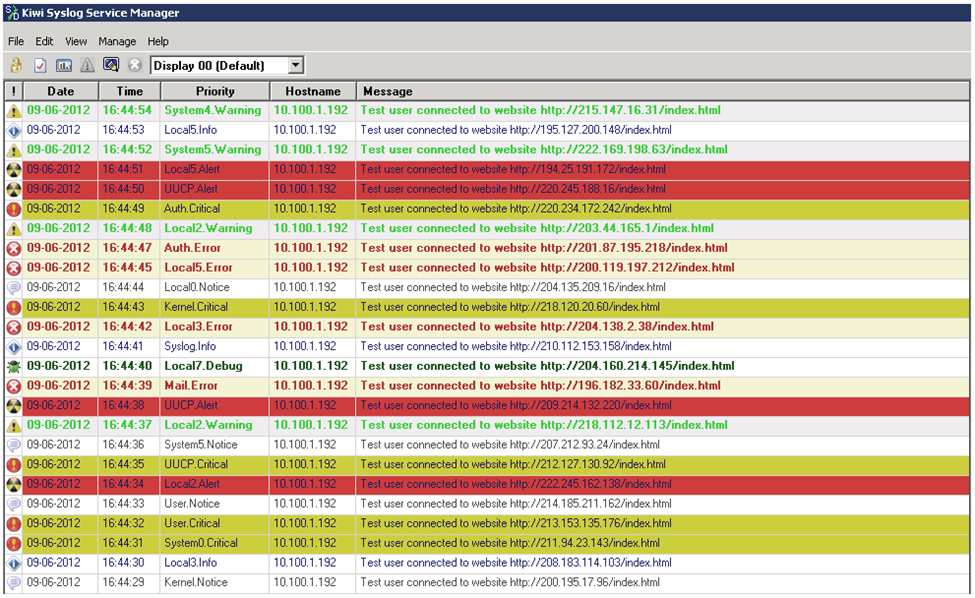975x598 pixels.
Task: Click the notice bubble icon on the Local0.Notice row
Action: pos(11,287)
